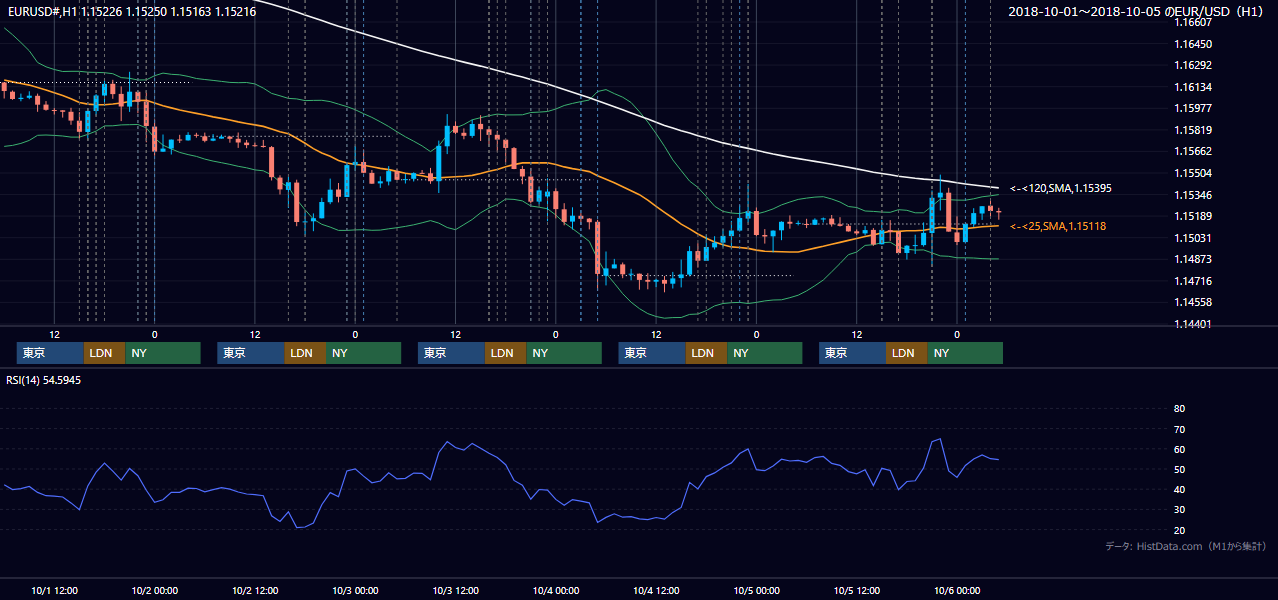Screen dimensions: 1278x600
Task: Select the RSI 20 level label
Action: click(1179, 530)
